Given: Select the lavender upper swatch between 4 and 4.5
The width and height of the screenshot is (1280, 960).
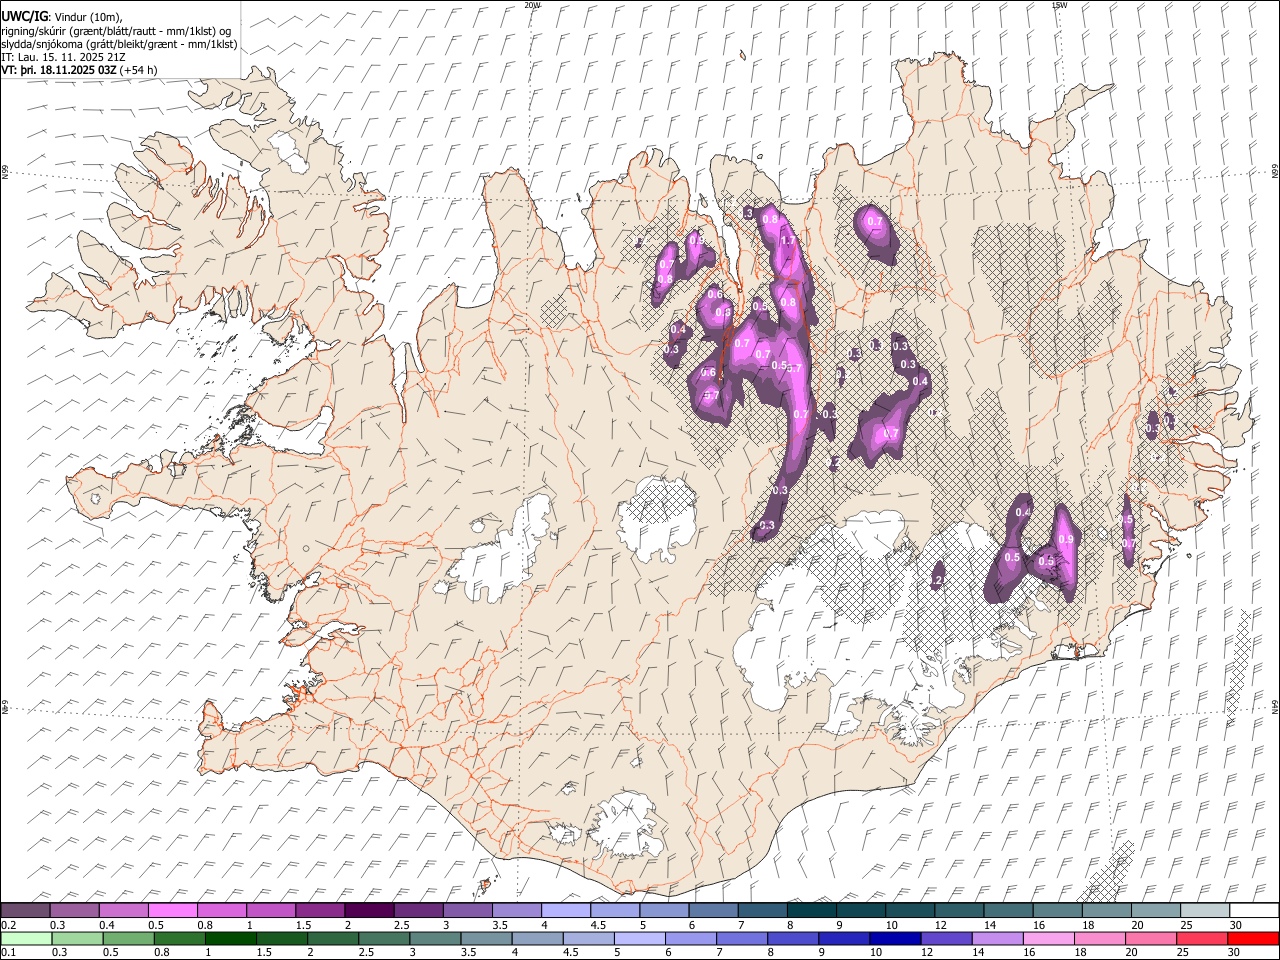Looking at the screenshot, I should point(566,910).
